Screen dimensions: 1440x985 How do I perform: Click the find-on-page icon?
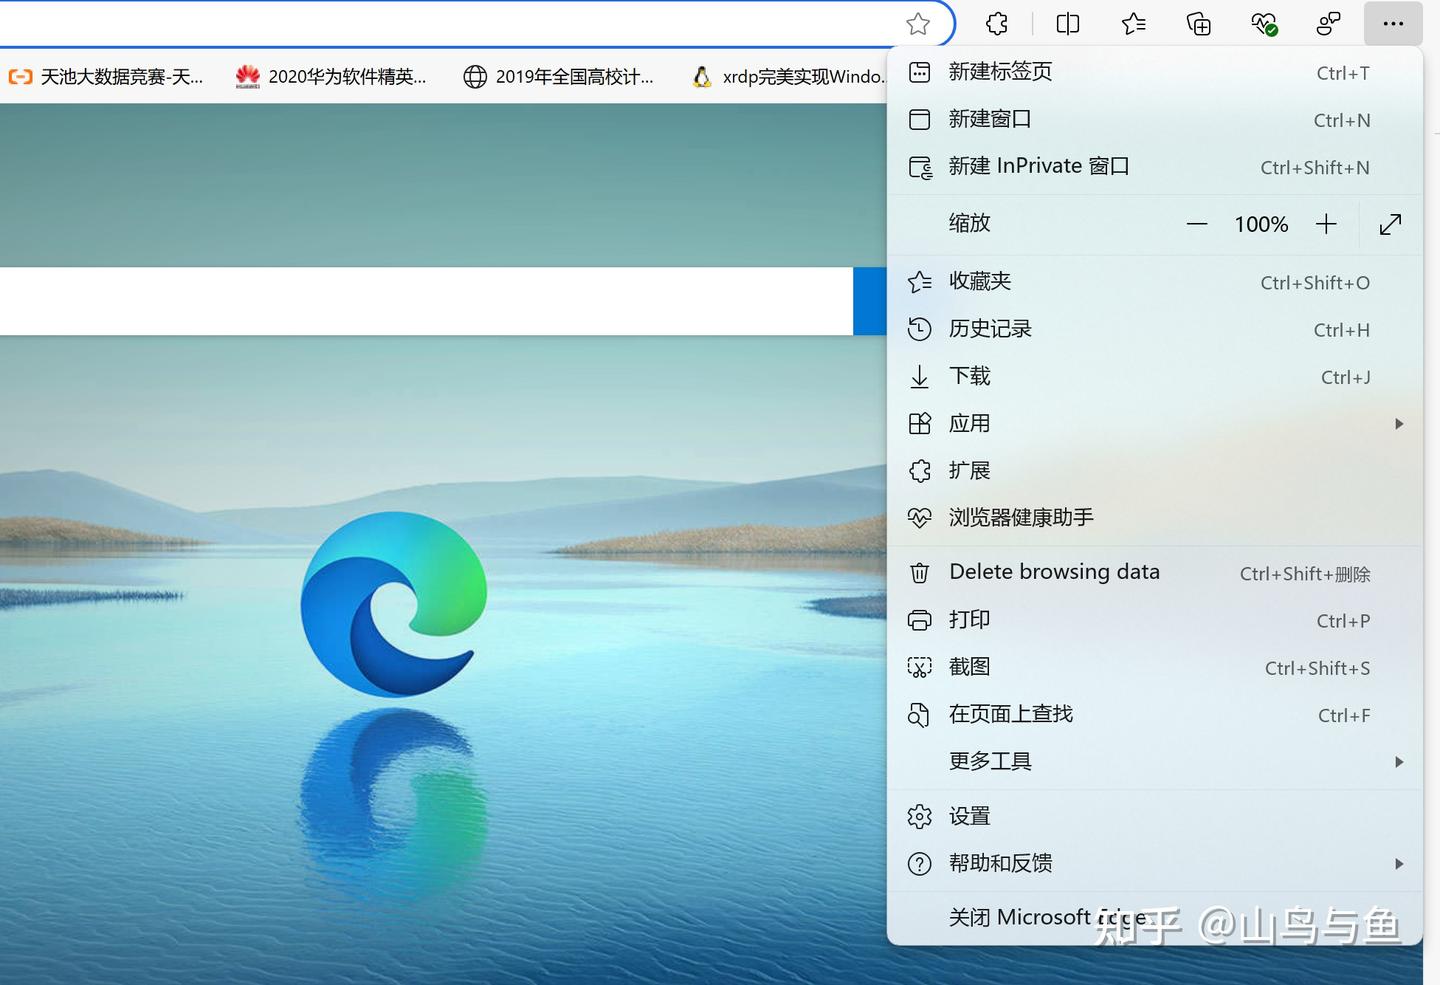919,714
